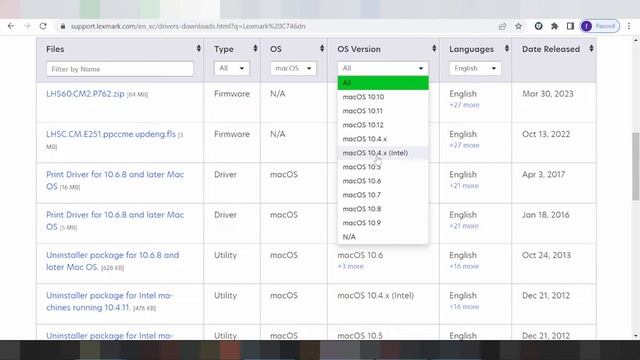Sort the table by Files column arrows
Viewport: 640px width, 360px height.
pyautogui.click(x=199, y=49)
